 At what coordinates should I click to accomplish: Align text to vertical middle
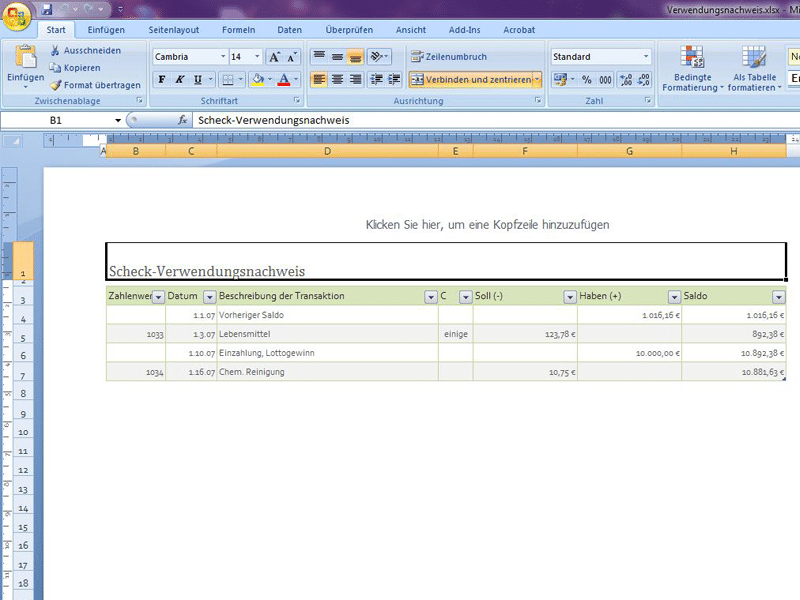337,57
